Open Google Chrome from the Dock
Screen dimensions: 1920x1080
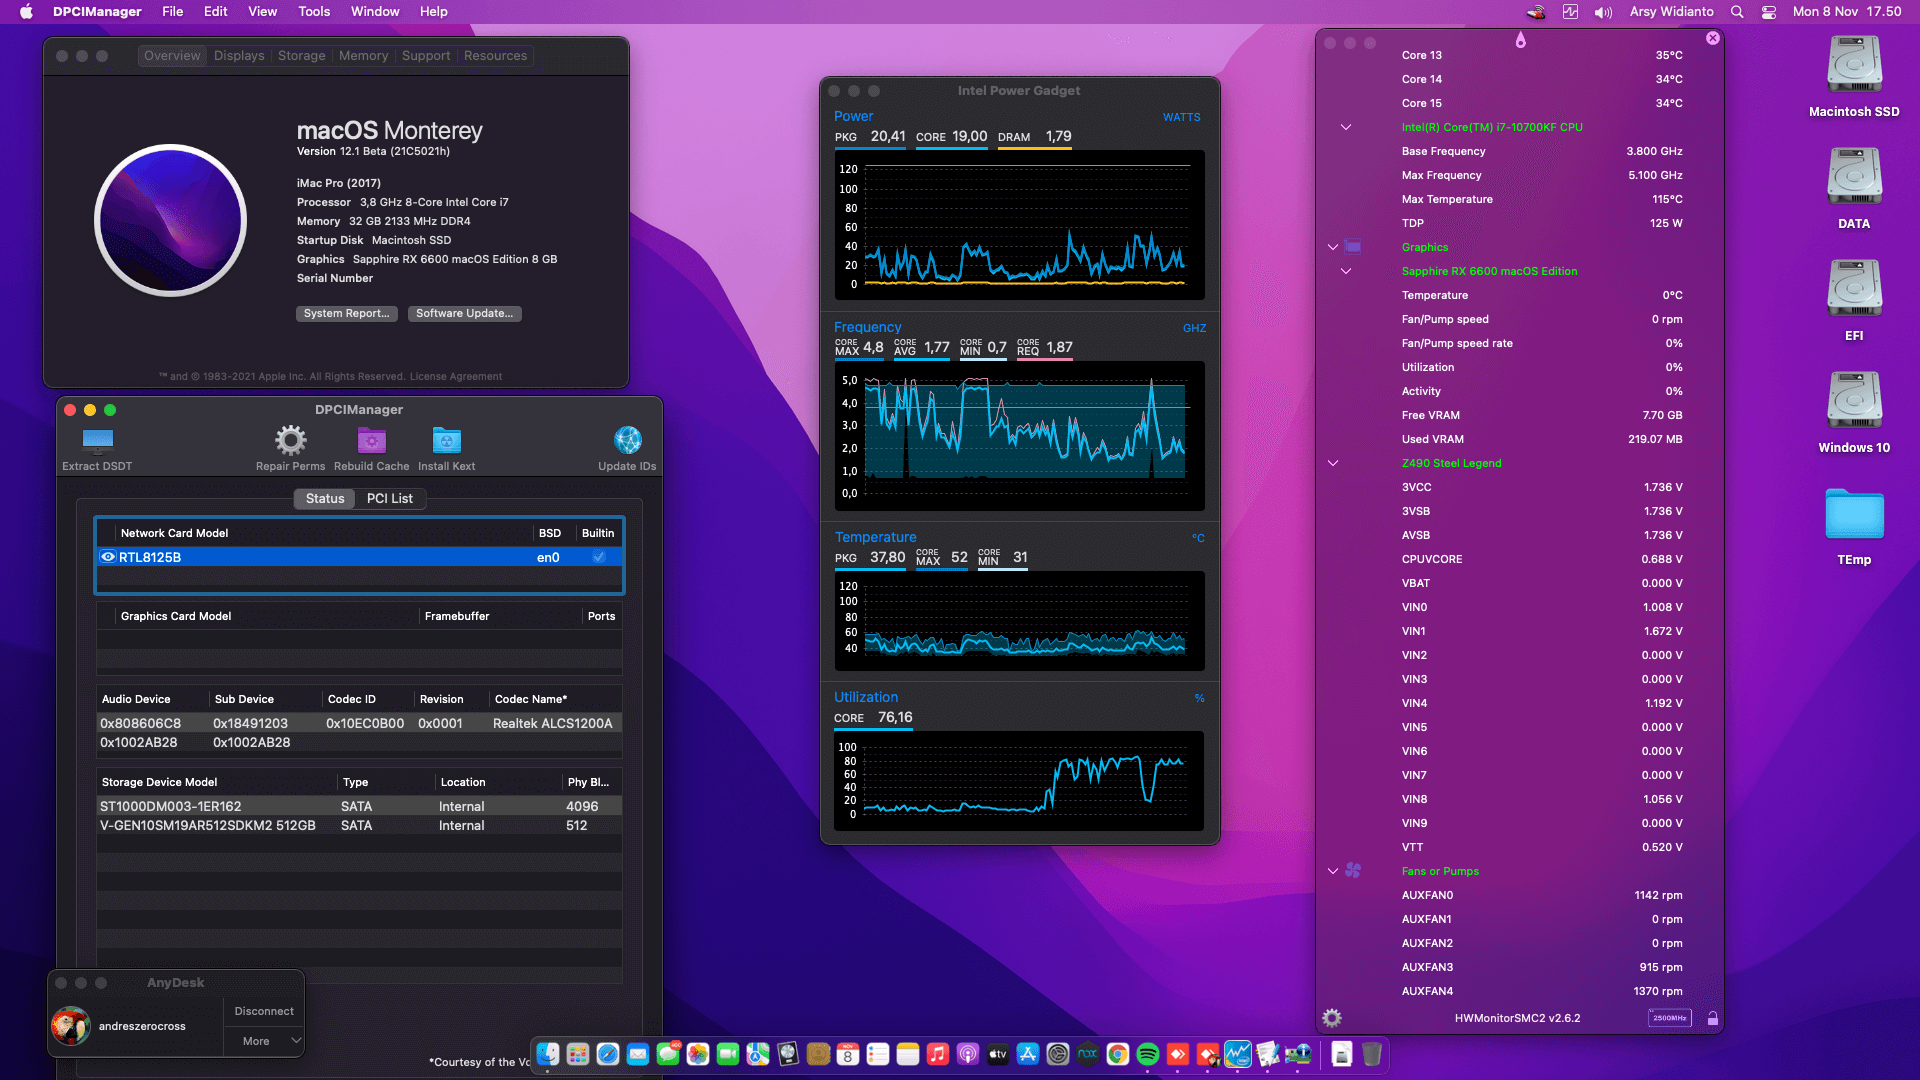[x=1118, y=1054]
